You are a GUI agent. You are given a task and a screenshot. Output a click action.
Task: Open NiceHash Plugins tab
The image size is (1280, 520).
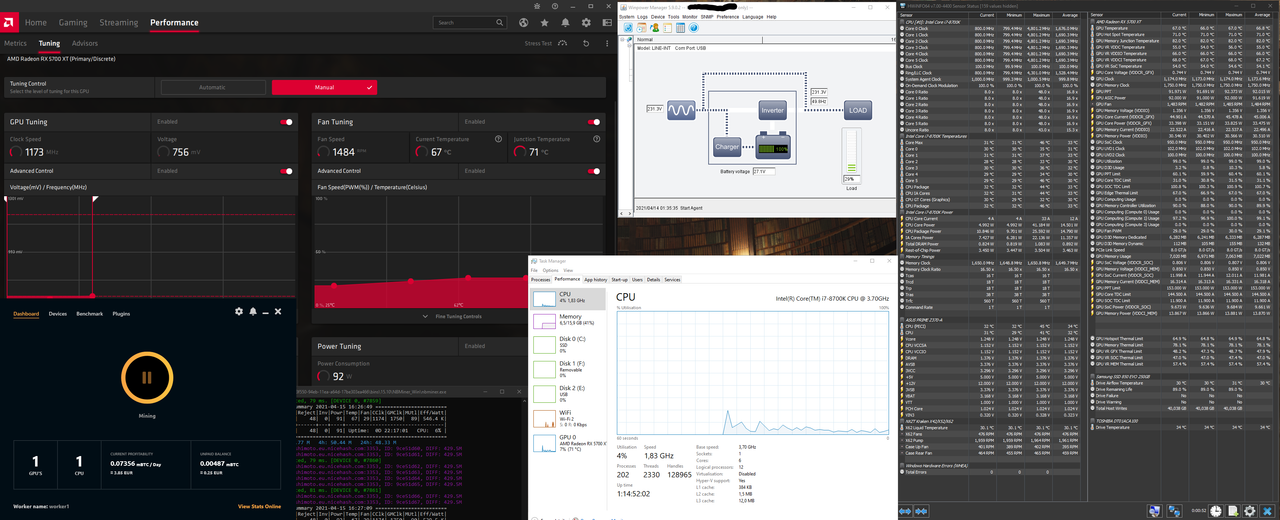pyautogui.click(x=121, y=313)
